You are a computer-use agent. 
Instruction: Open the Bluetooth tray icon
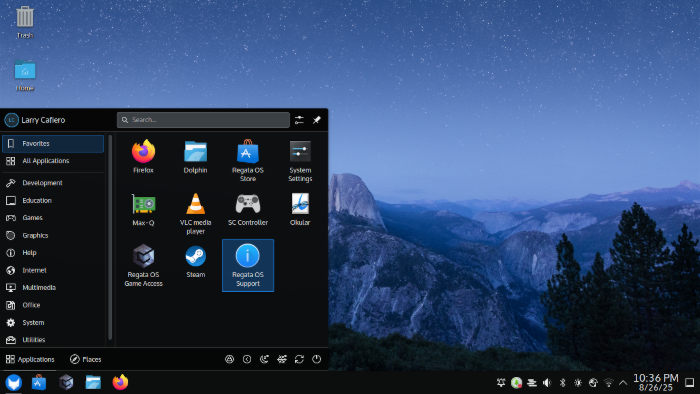562,382
